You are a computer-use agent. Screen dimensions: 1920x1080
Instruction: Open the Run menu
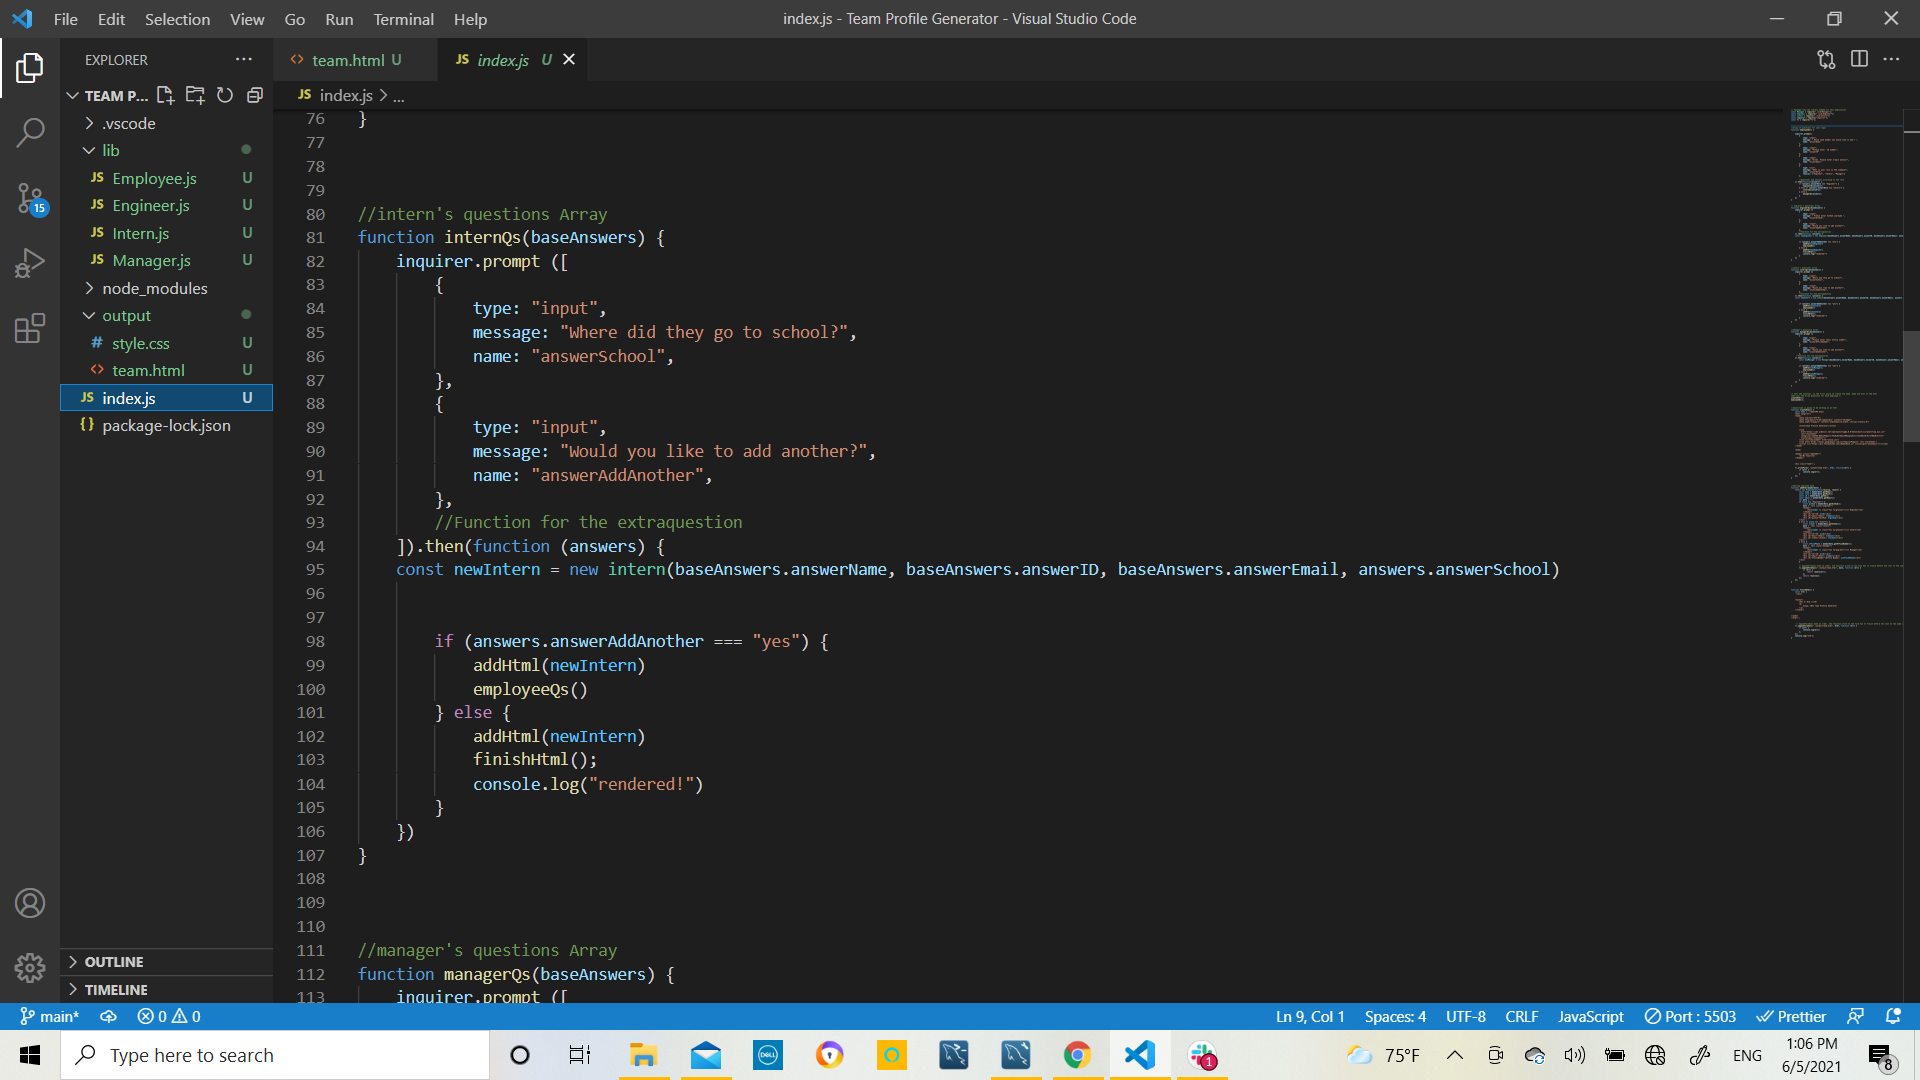point(339,19)
